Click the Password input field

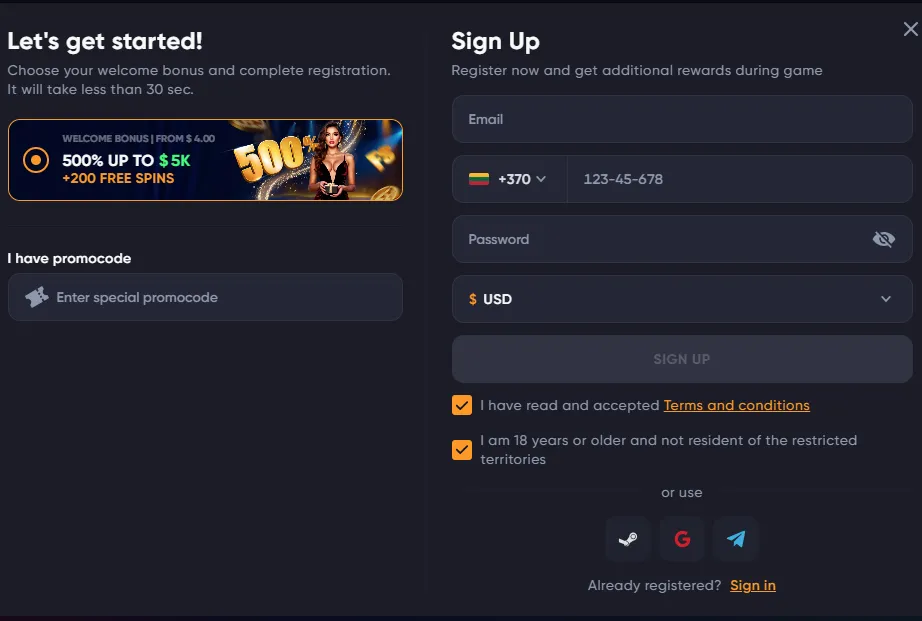pyautogui.click(x=660, y=239)
